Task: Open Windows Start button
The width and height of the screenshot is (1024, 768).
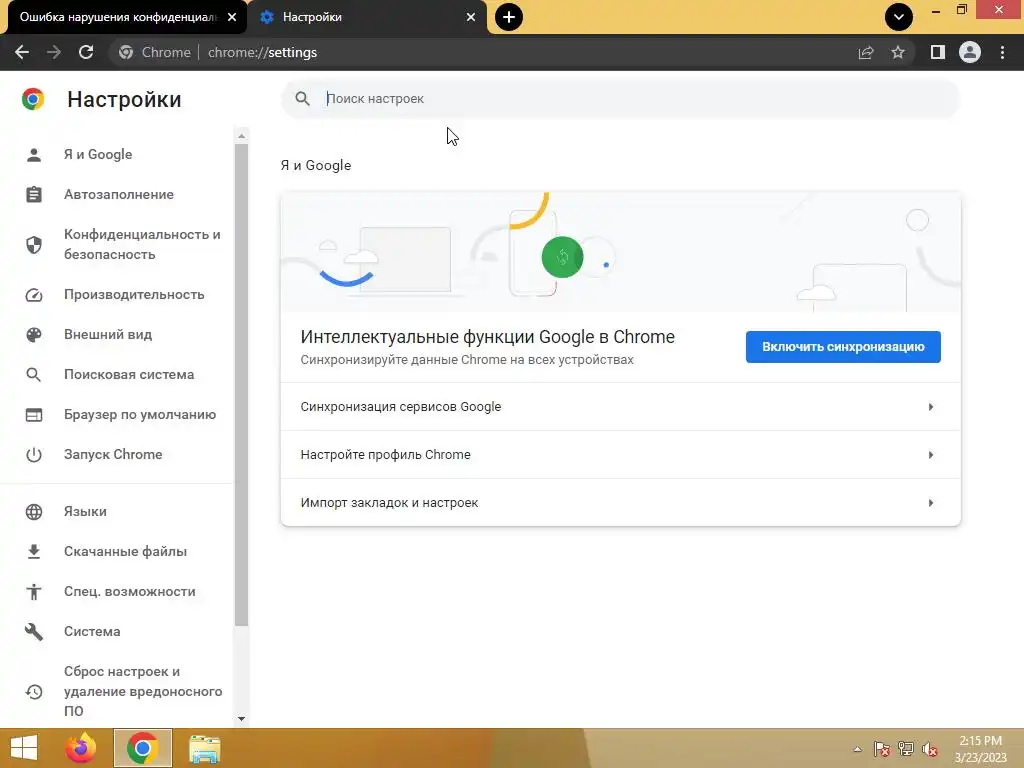Action: pyautogui.click(x=24, y=748)
